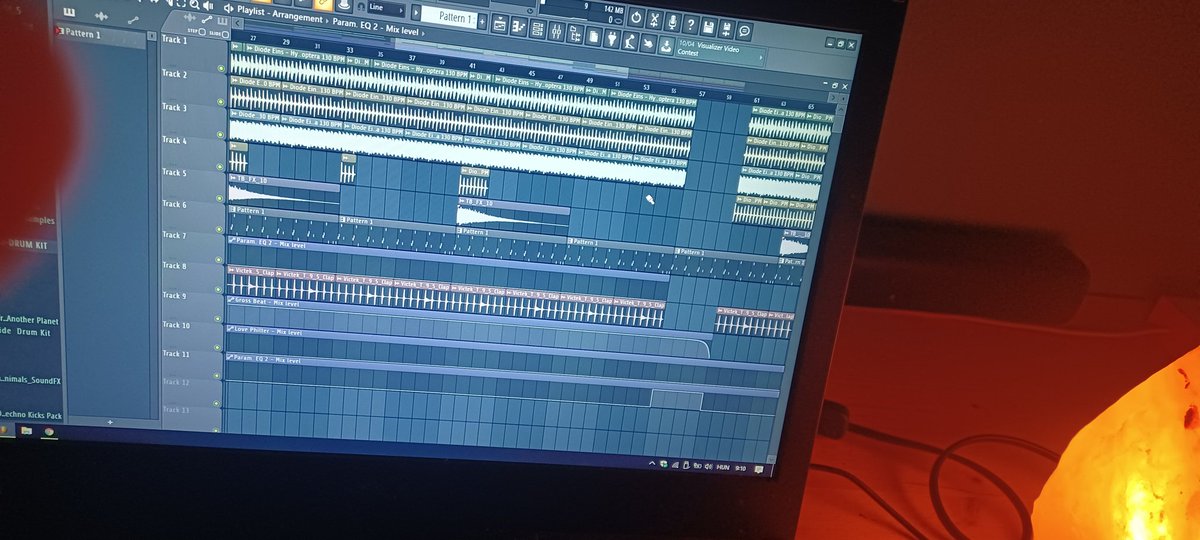Mute Track 4 using its green light

point(220,167)
